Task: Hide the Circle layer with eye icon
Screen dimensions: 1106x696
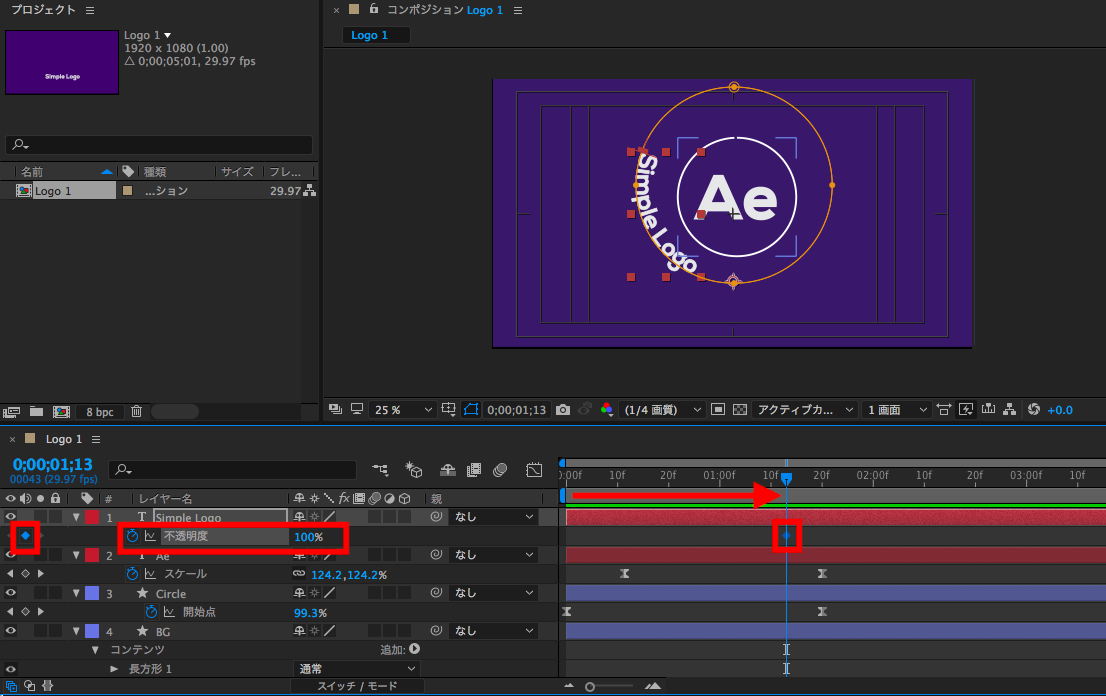Action: tap(11, 593)
